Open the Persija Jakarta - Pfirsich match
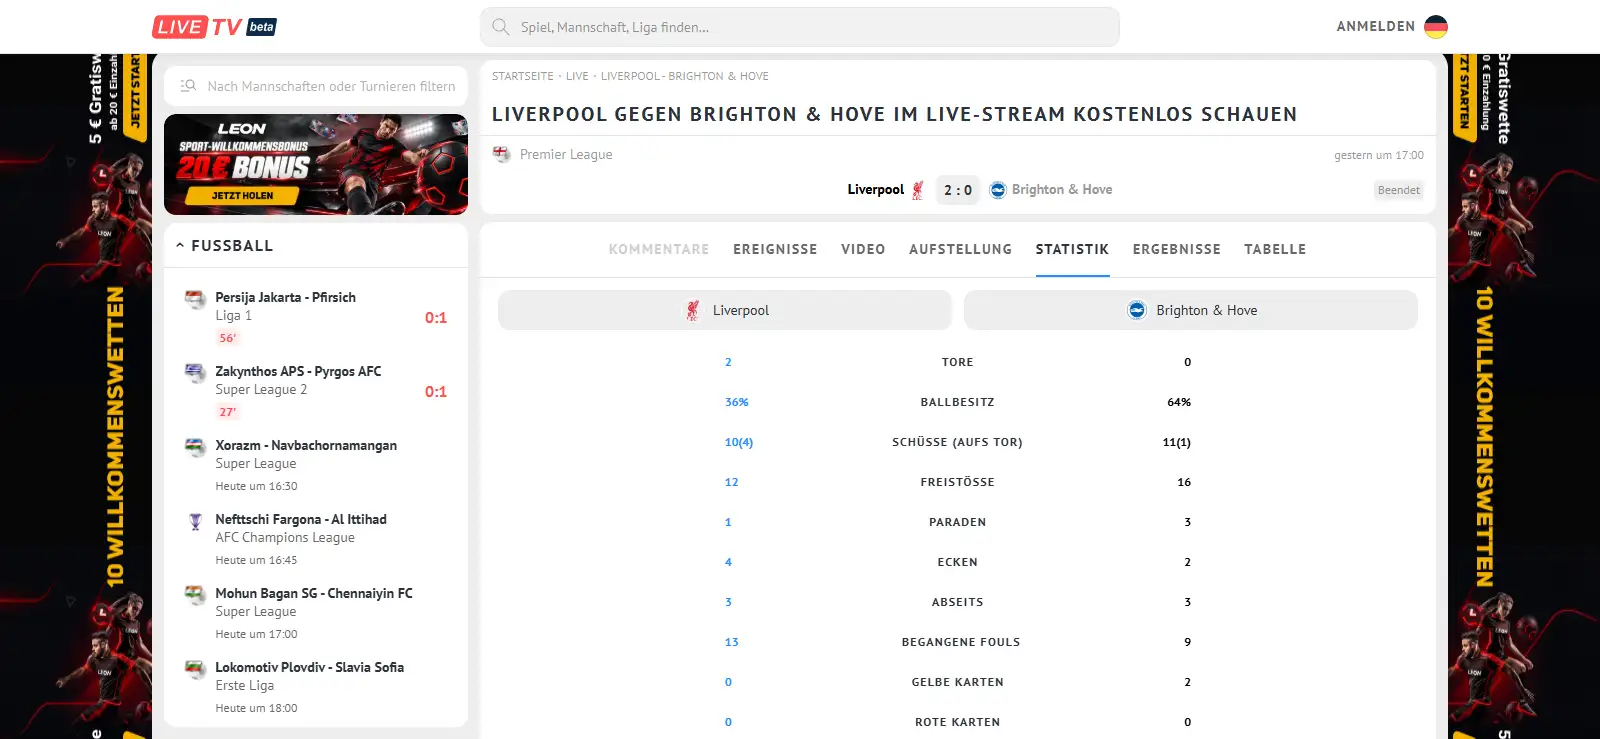 (x=316, y=316)
